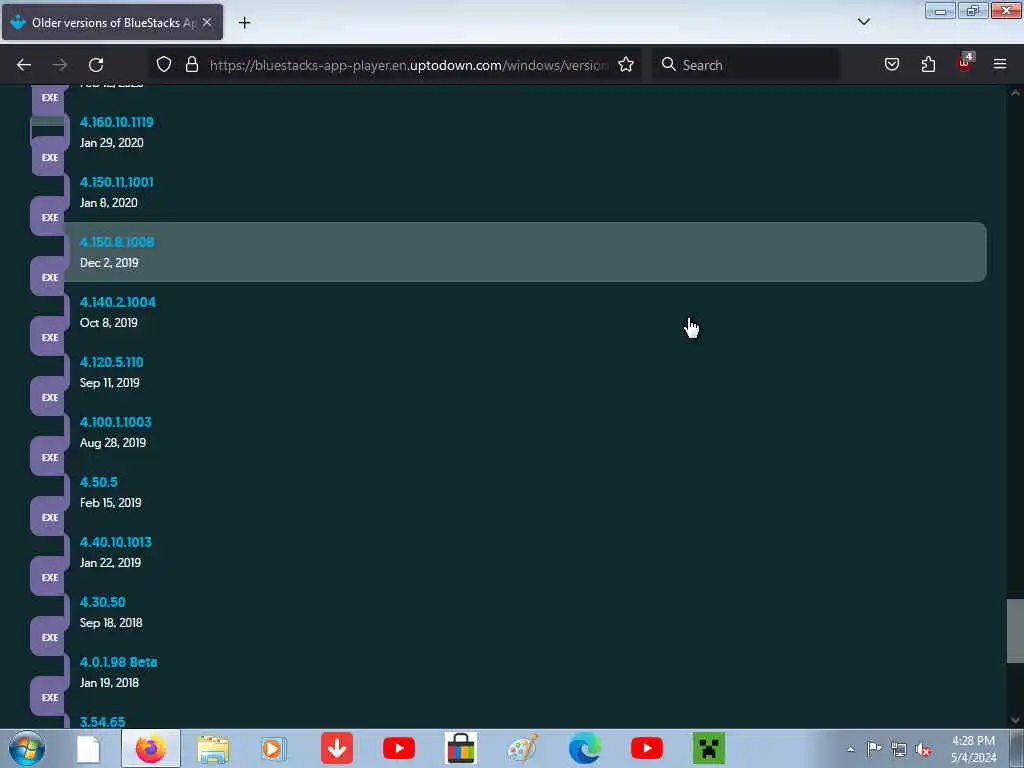Click the EXE badge under 4.30.50
1024x768 pixels.
tap(50, 638)
